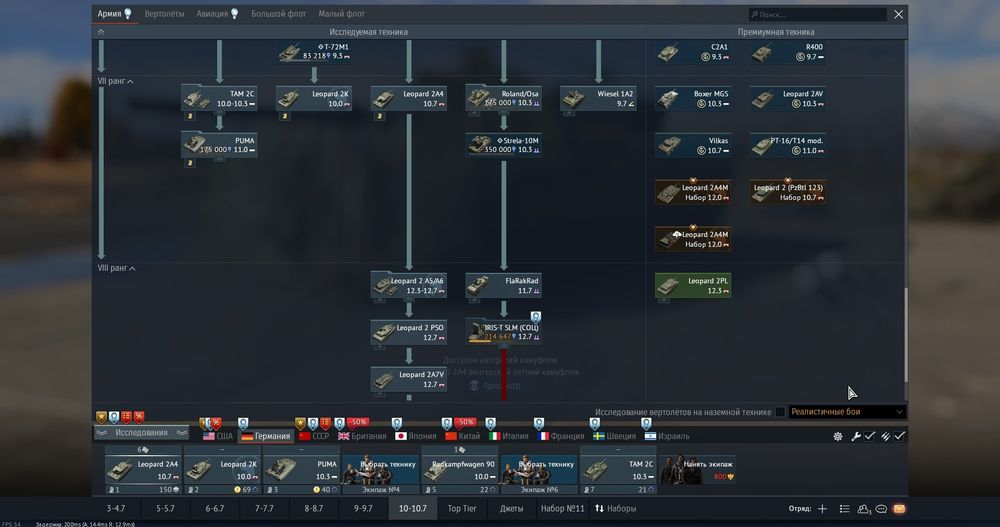Click Выбрать технику for Экипаж №6

click(x=539, y=470)
